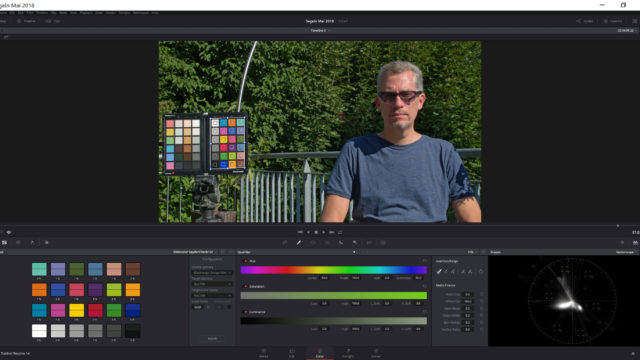
Task: Toggle the Luminance qualifier enable dot
Action: coord(245,312)
